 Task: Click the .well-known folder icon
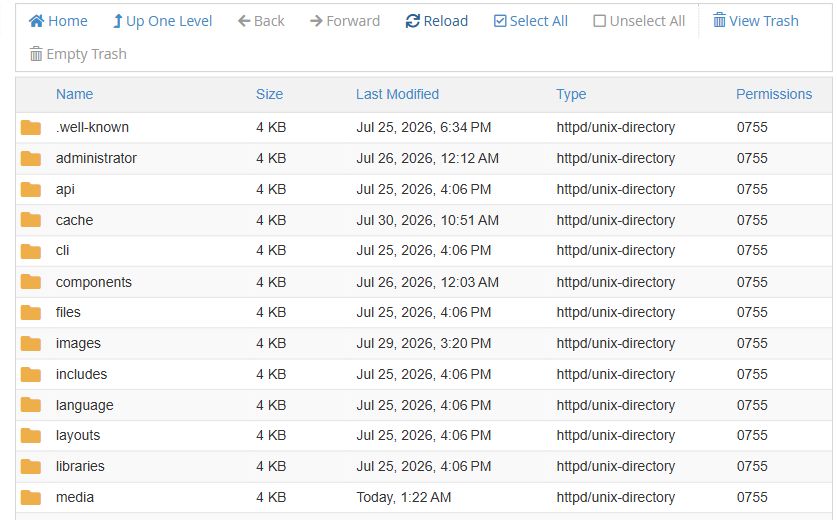tap(31, 128)
